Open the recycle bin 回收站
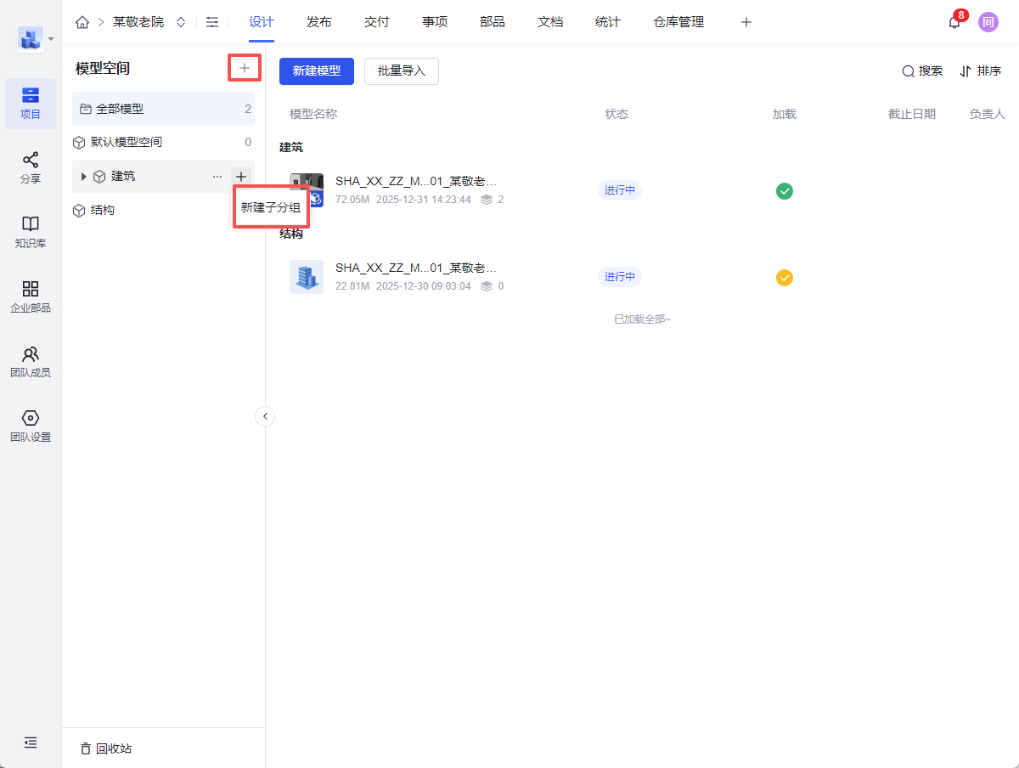 105,748
